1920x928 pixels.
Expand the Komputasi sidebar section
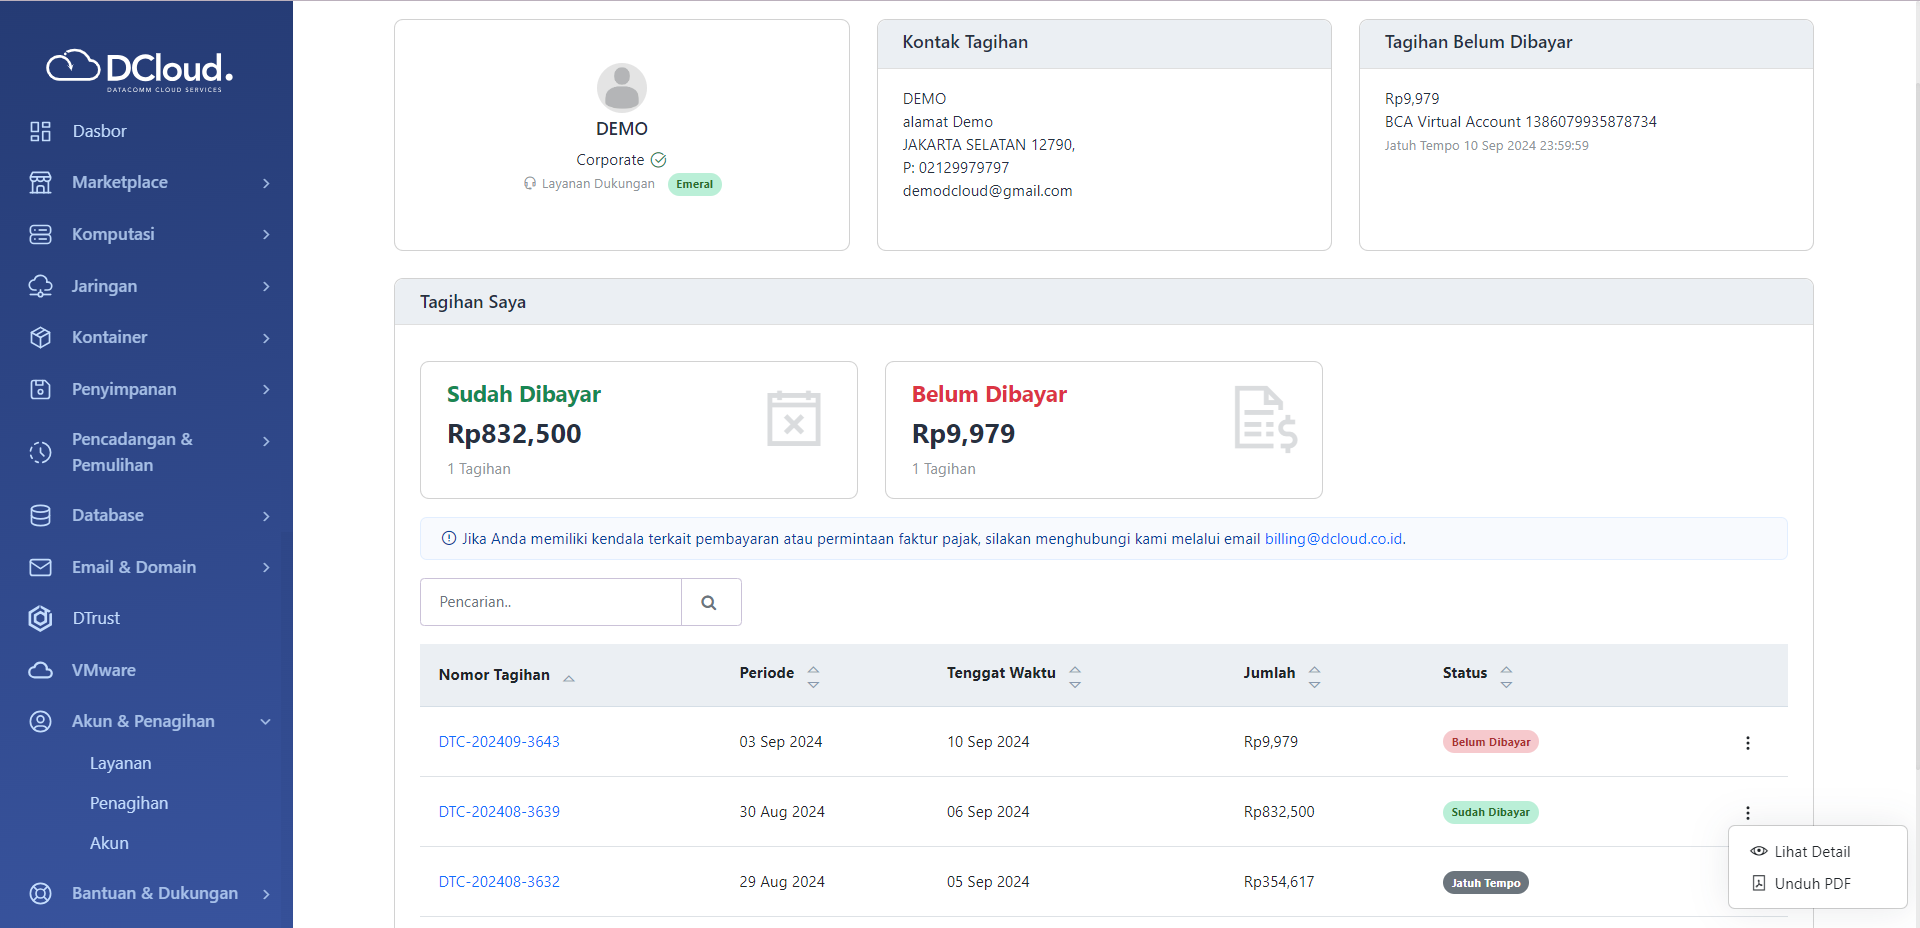pyautogui.click(x=266, y=234)
